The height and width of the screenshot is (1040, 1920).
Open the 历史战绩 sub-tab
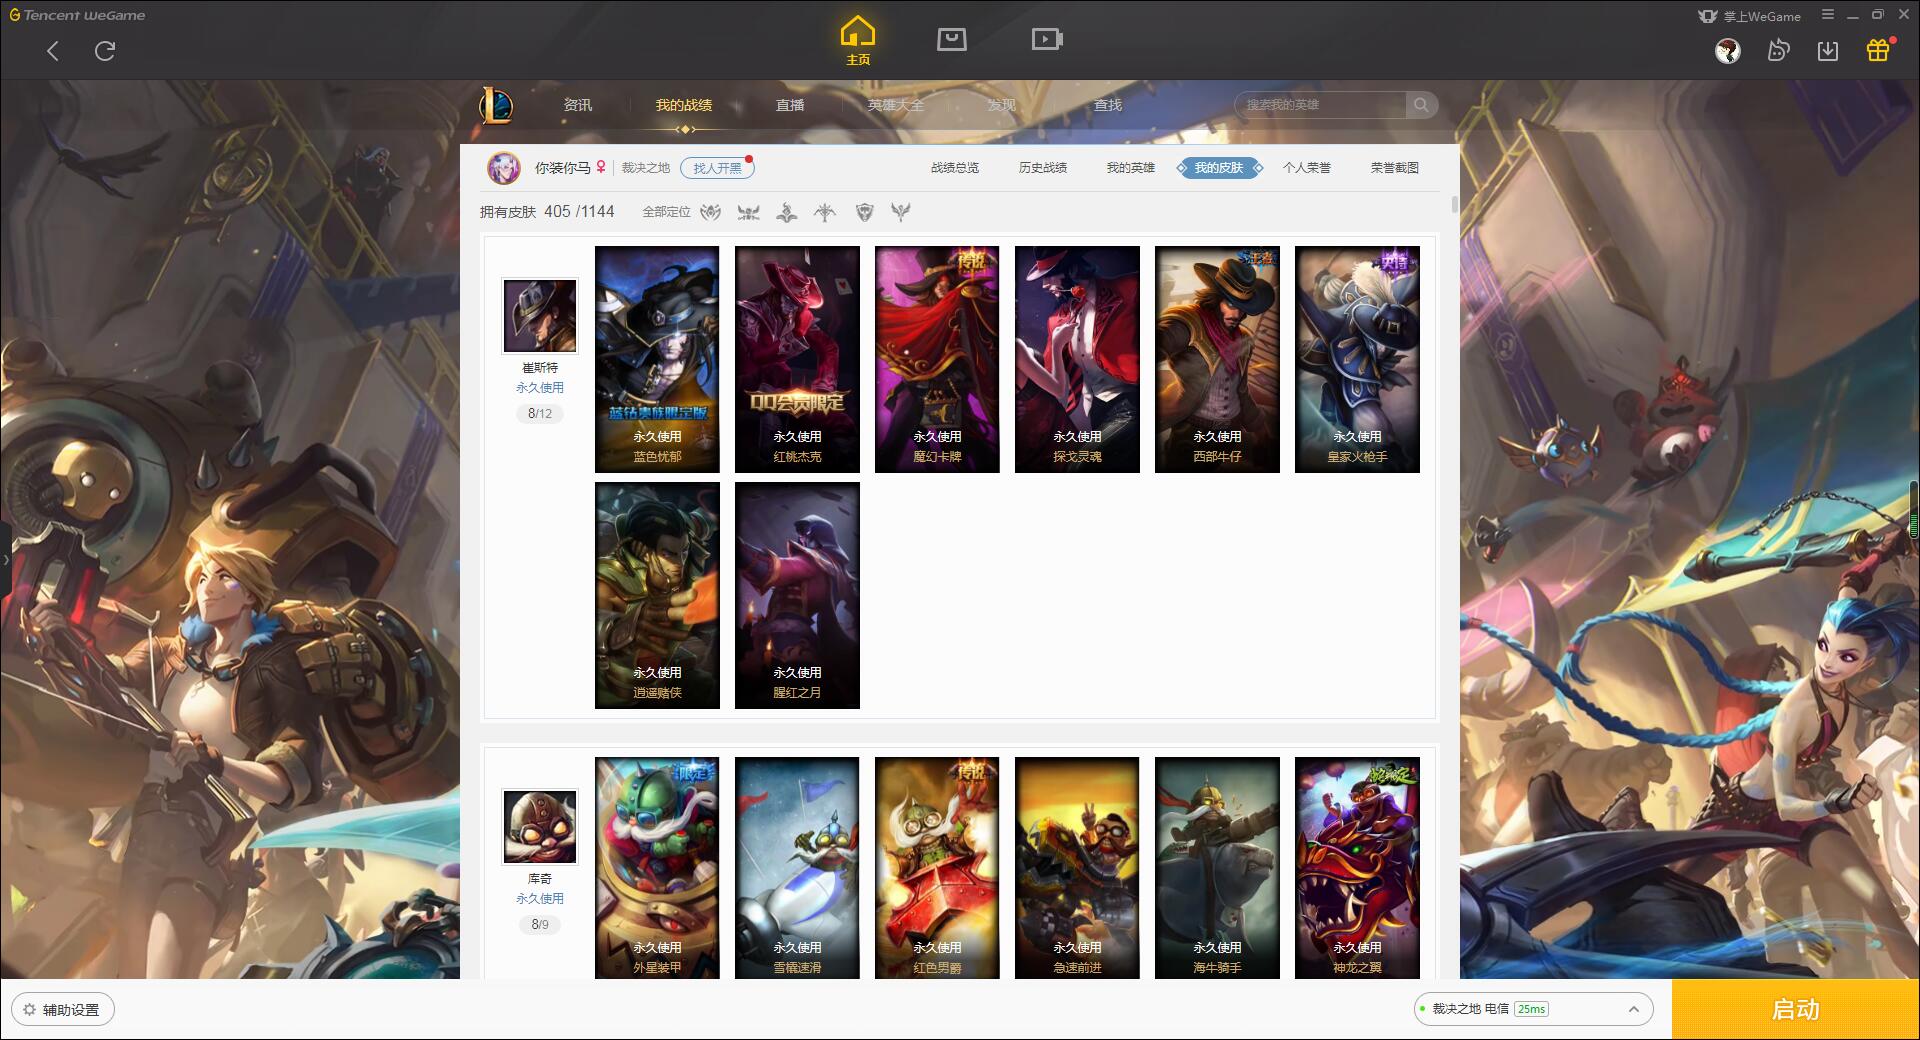click(1043, 168)
